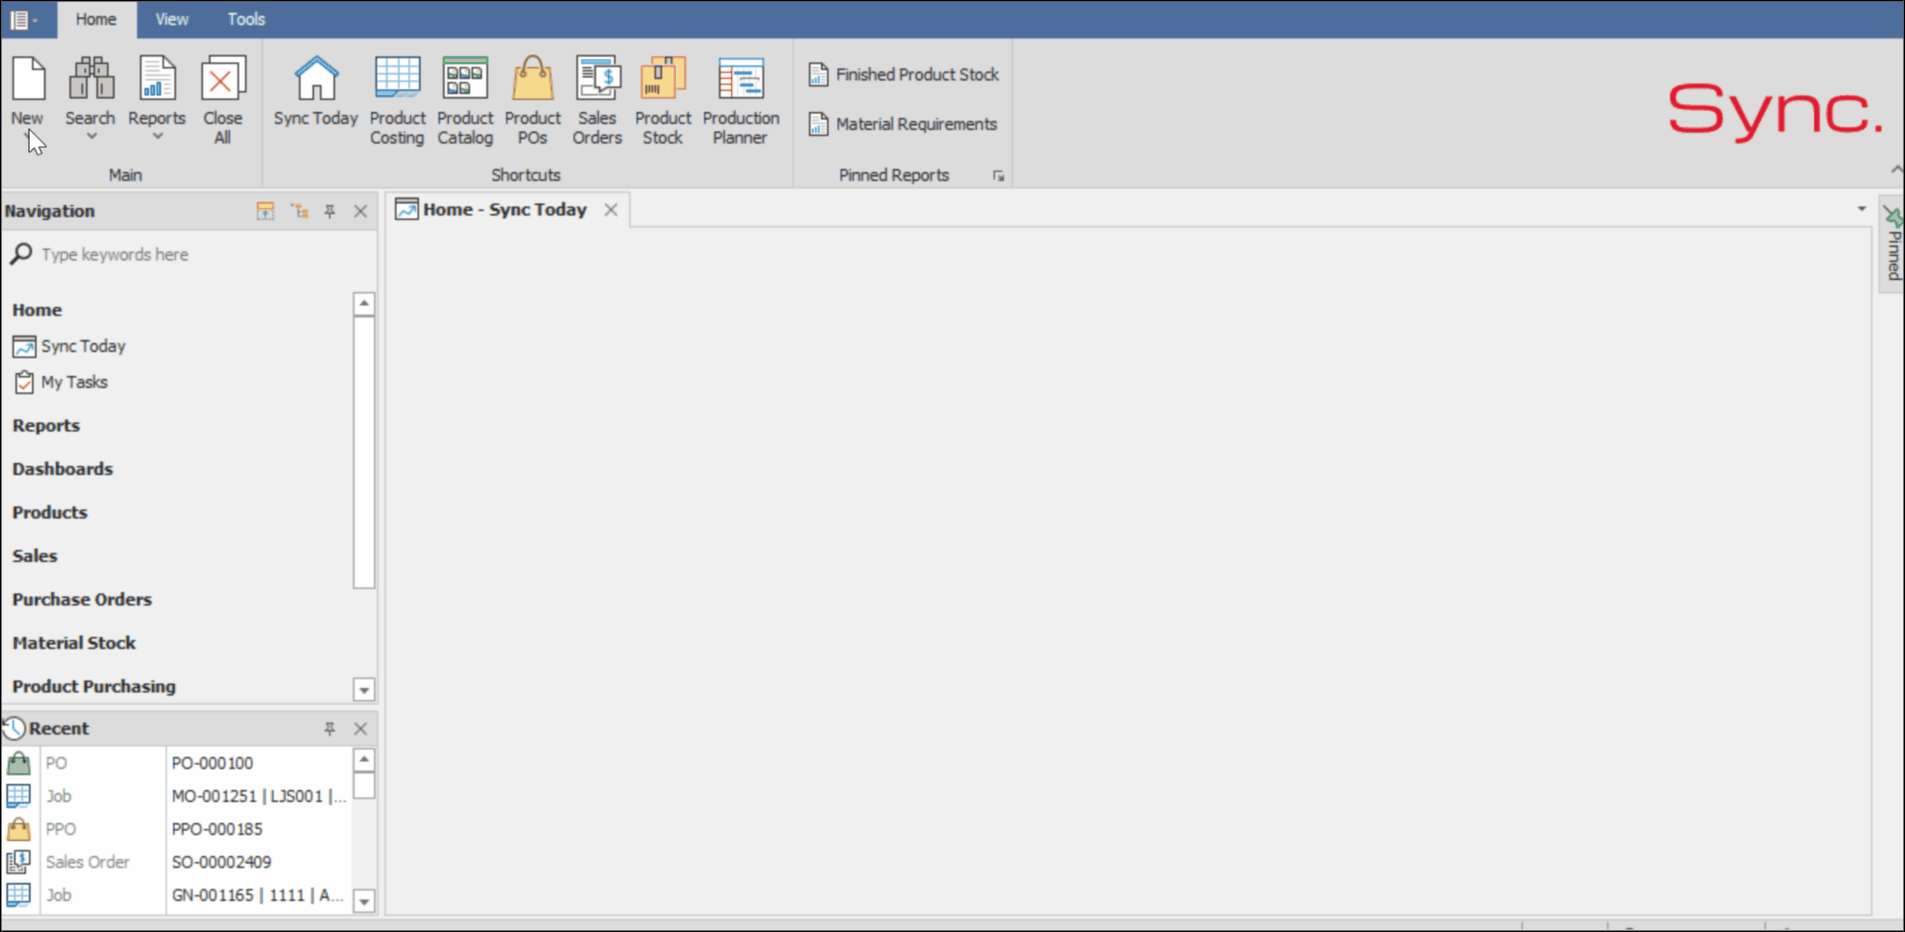Click the PPO bag icon in Recent
The width and height of the screenshot is (1905, 932).
point(19,829)
